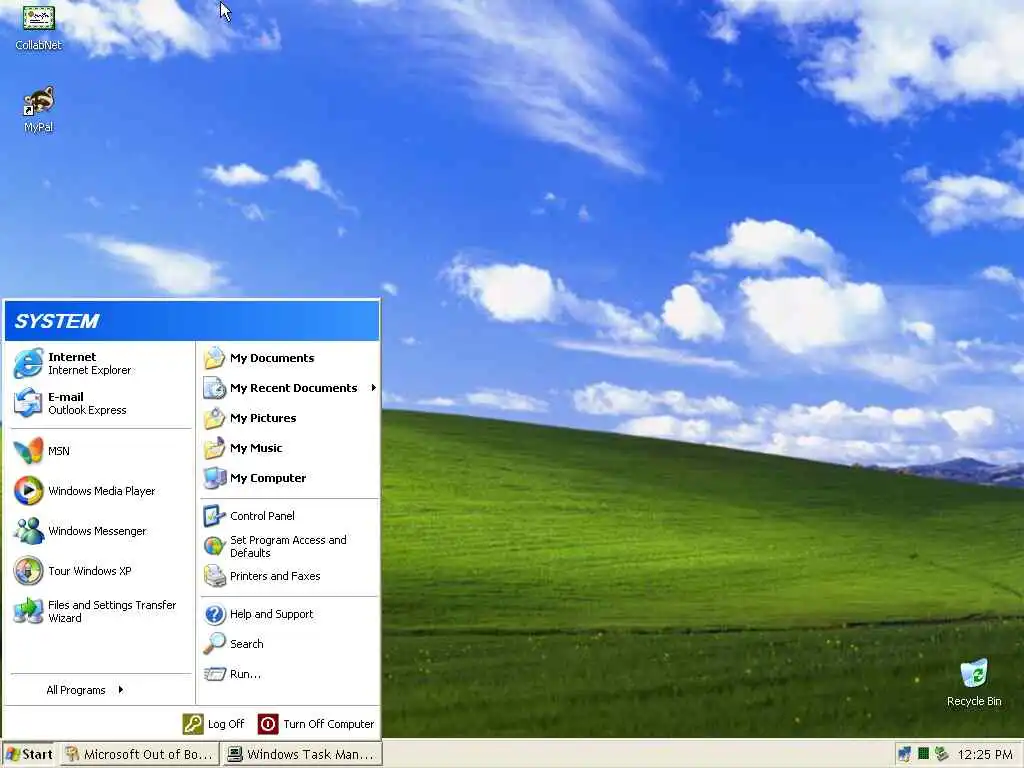The width and height of the screenshot is (1024, 768).
Task: Click the 12:25 PM clock
Action: coord(985,755)
